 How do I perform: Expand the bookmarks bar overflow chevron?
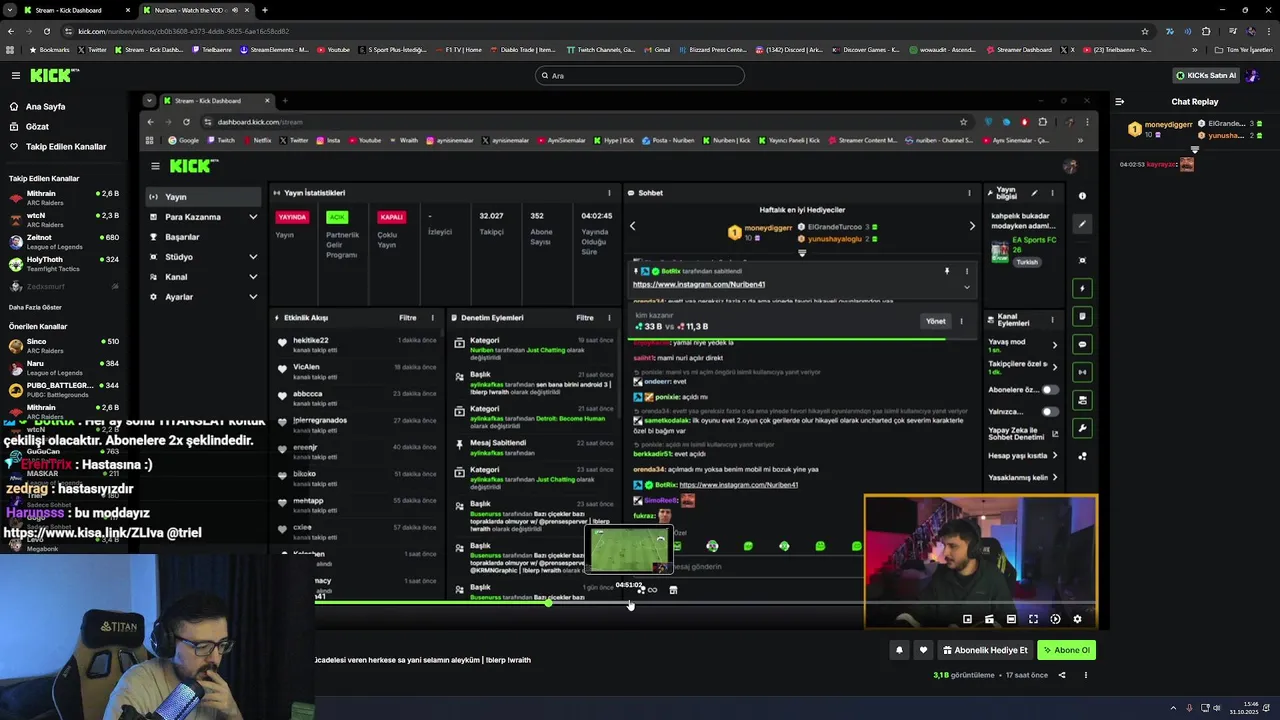(1194, 49)
